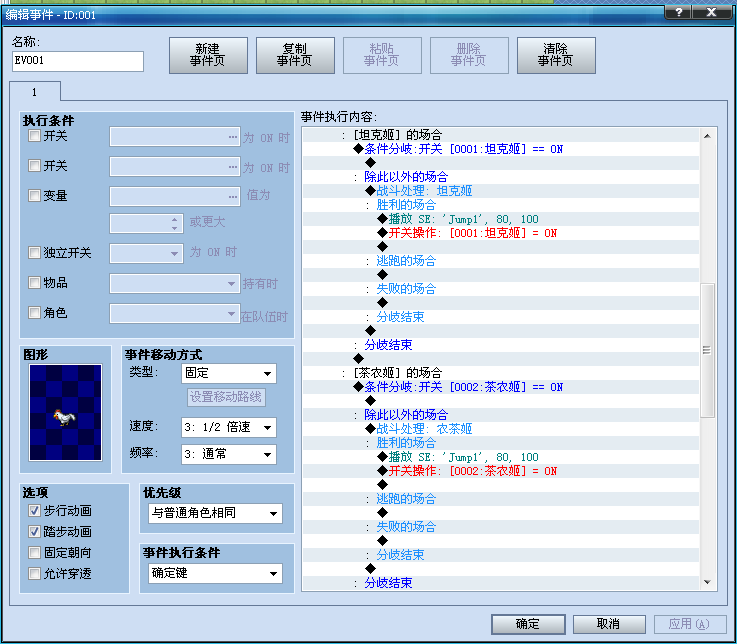Select event page tab 1

(x=35, y=92)
